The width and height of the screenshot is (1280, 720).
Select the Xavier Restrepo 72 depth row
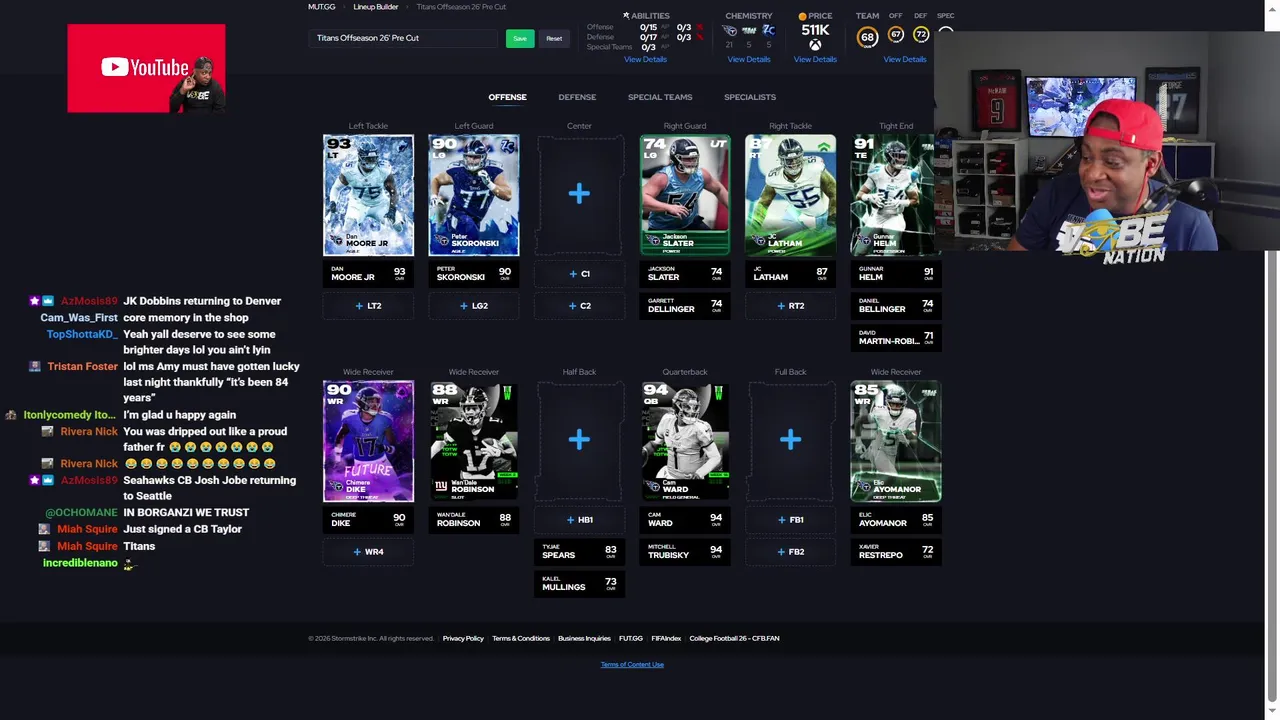(896, 551)
